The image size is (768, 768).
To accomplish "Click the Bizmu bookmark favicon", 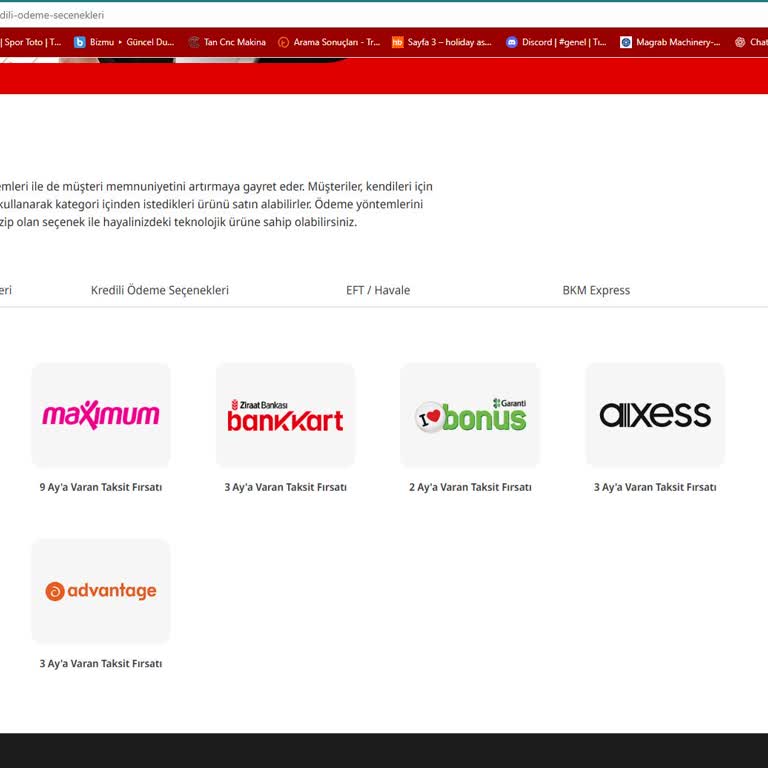I will pos(79,42).
